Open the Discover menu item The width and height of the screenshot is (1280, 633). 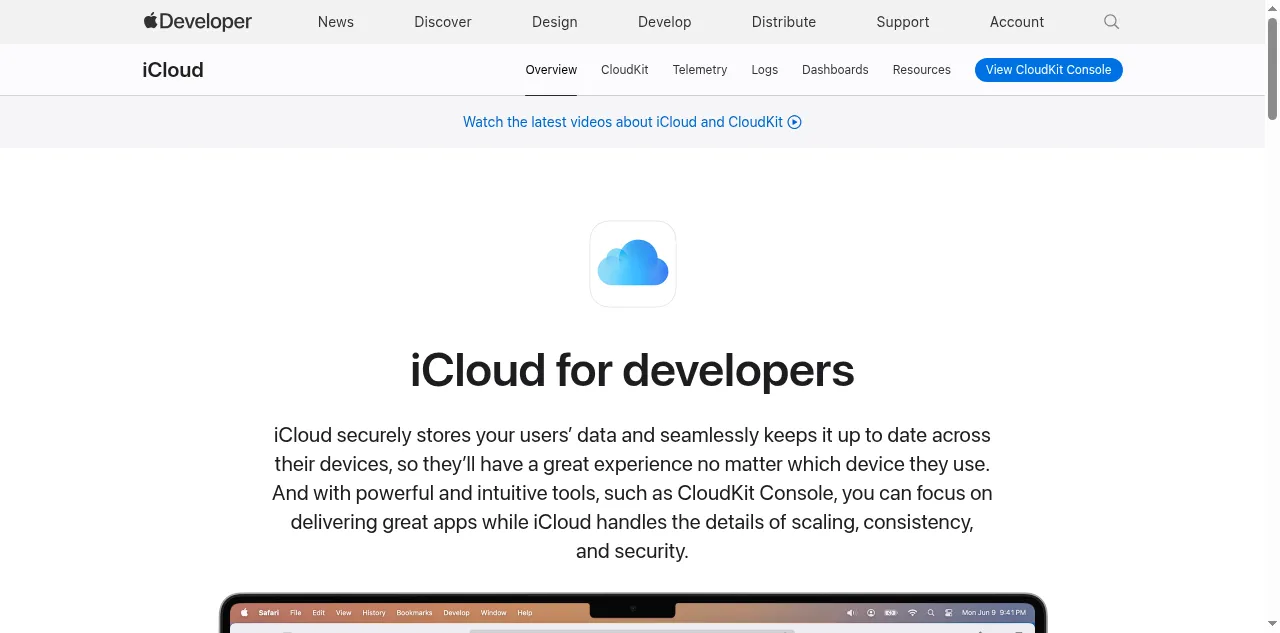pyautogui.click(x=443, y=22)
